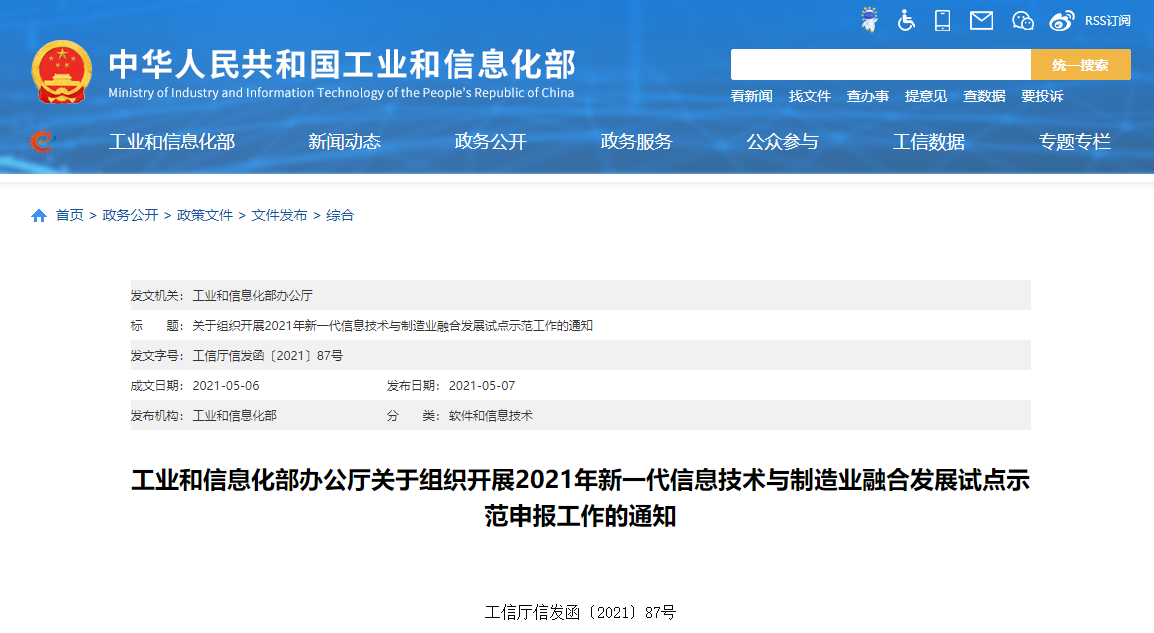The height and width of the screenshot is (633, 1154).
Task: Click the wheelchair accessibility icon
Action: click(906, 20)
